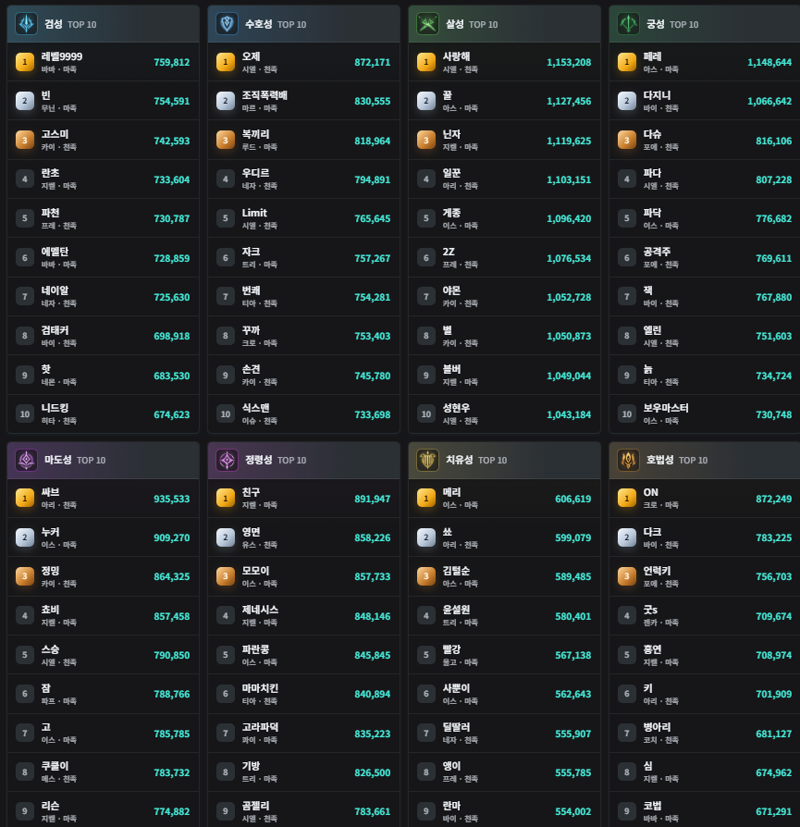Click the rank 5 badge beside Limit
This screenshot has width=800, height=827.
pos(225,218)
